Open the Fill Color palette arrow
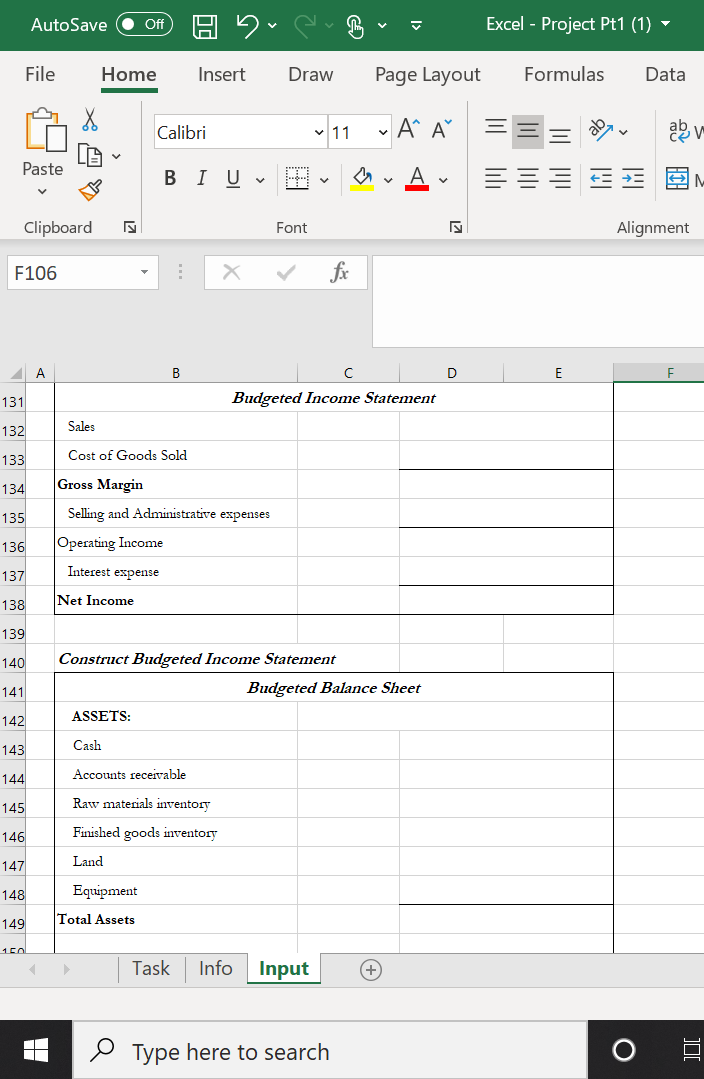The height and width of the screenshot is (1079, 704). pyautogui.click(x=388, y=180)
